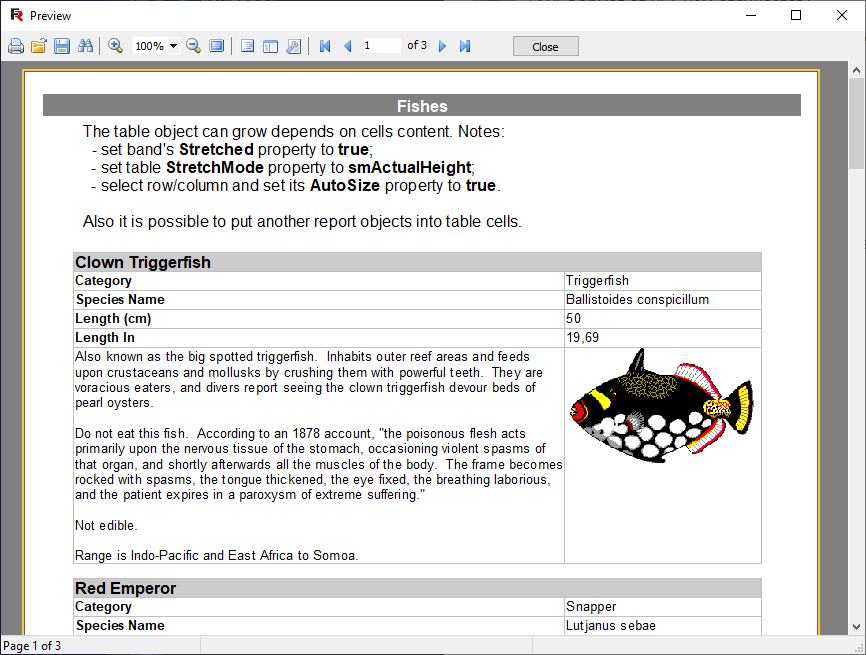The height and width of the screenshot is (655, 866).
Task: Click the Close preview button
Action: tap(546, 46)
